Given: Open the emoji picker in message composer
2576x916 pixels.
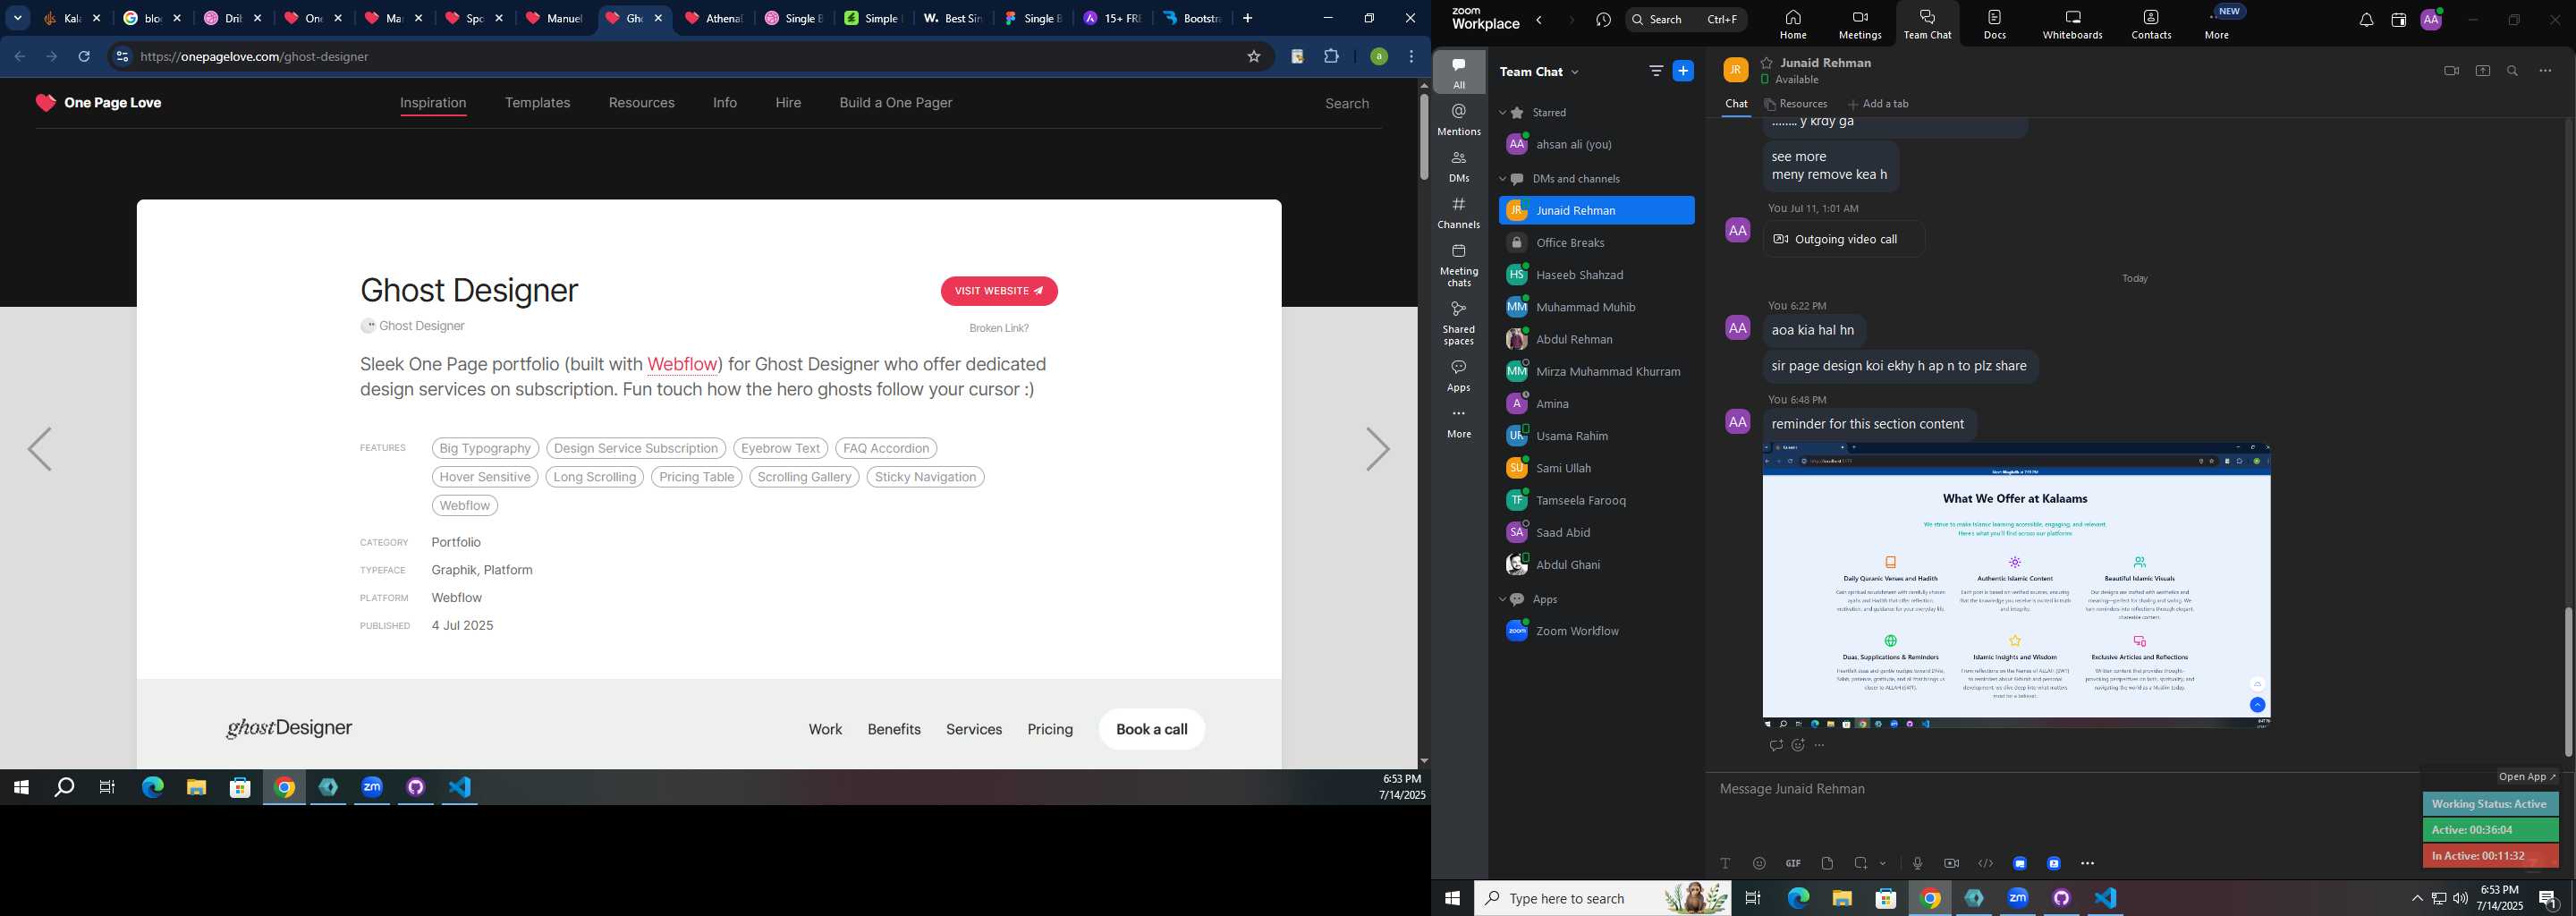Looking at the screenshot, I should tap(1759, 863).
